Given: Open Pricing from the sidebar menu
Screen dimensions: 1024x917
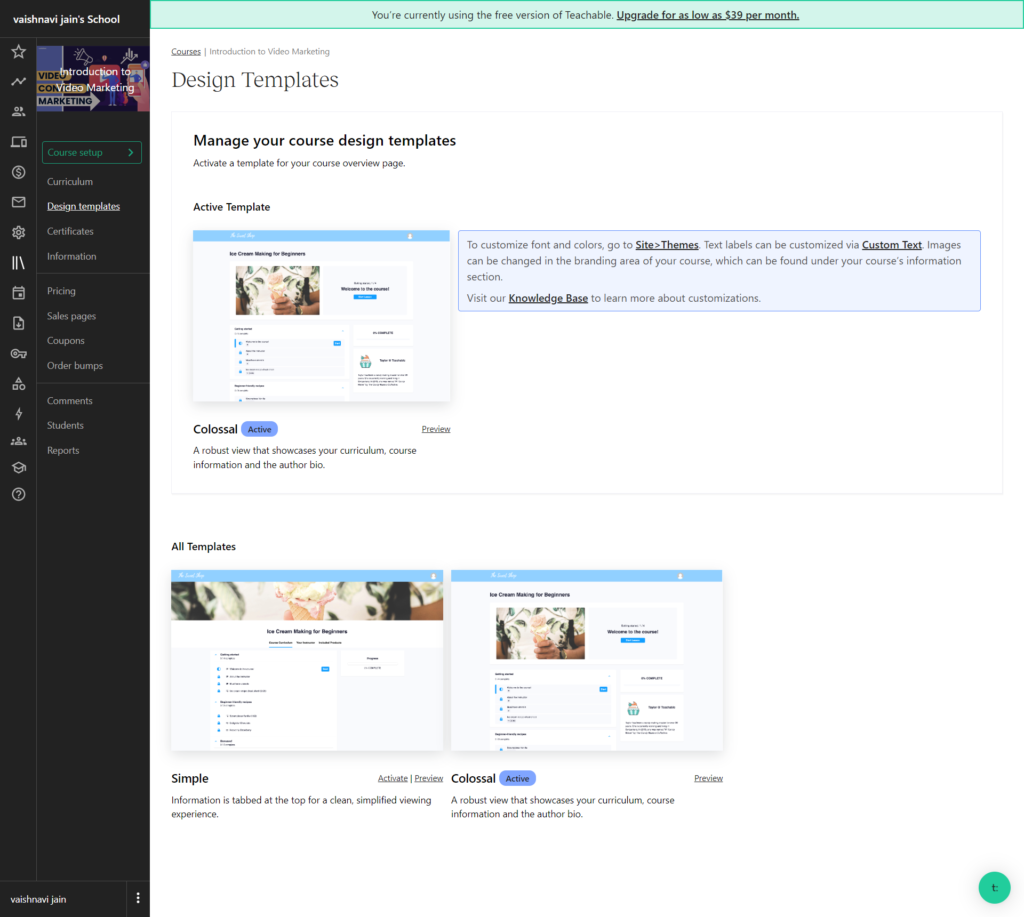Looking at the screenshot, I should (x=63, y=290).
